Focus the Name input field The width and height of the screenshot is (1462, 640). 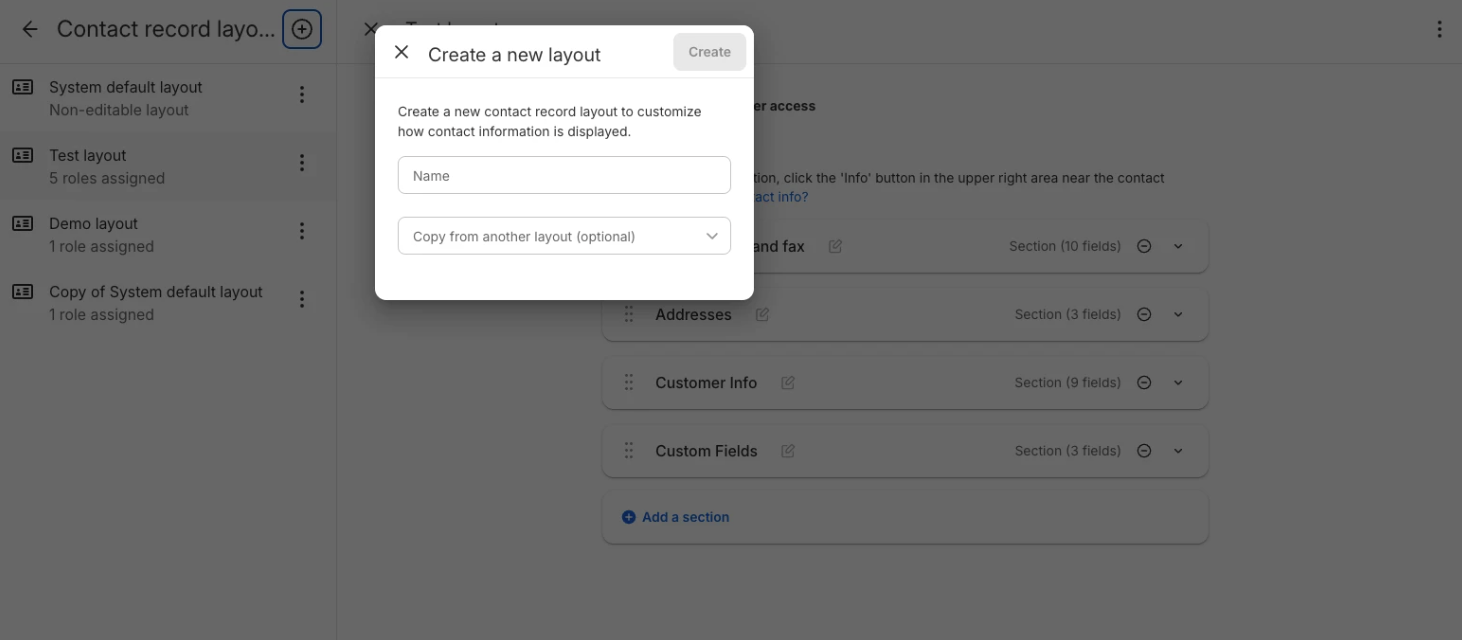click(564, 175)
